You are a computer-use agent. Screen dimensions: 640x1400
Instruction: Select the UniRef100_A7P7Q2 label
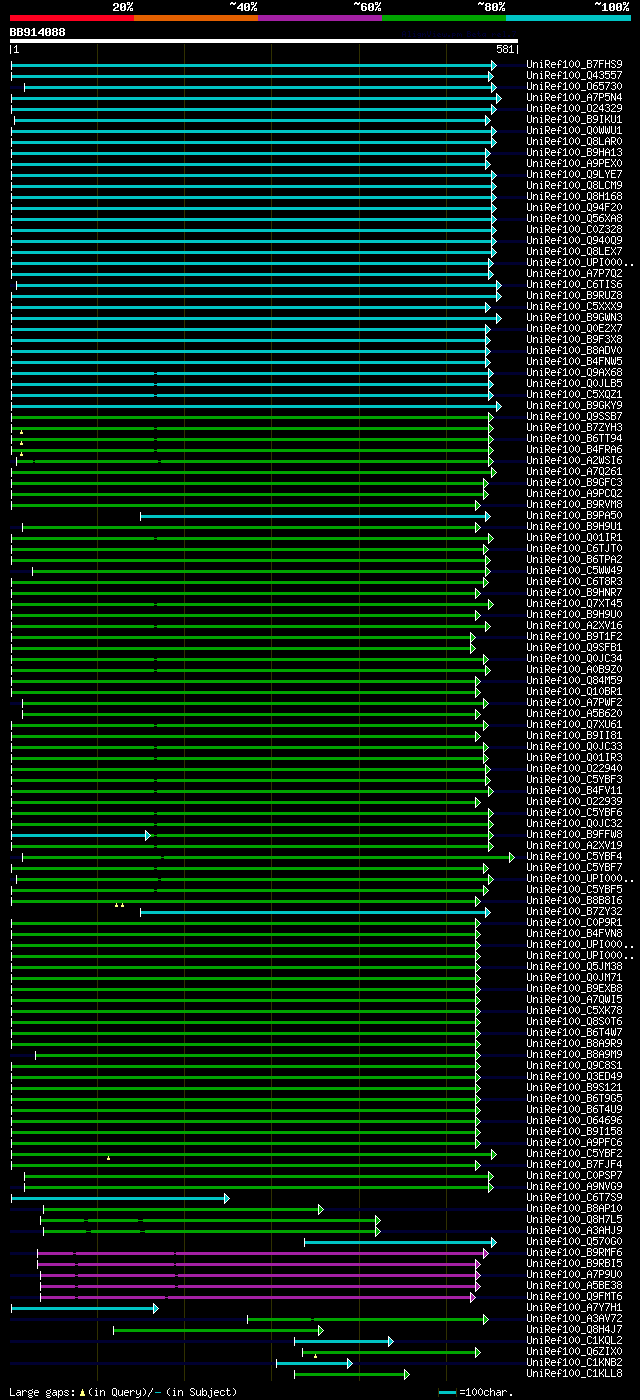574,273
